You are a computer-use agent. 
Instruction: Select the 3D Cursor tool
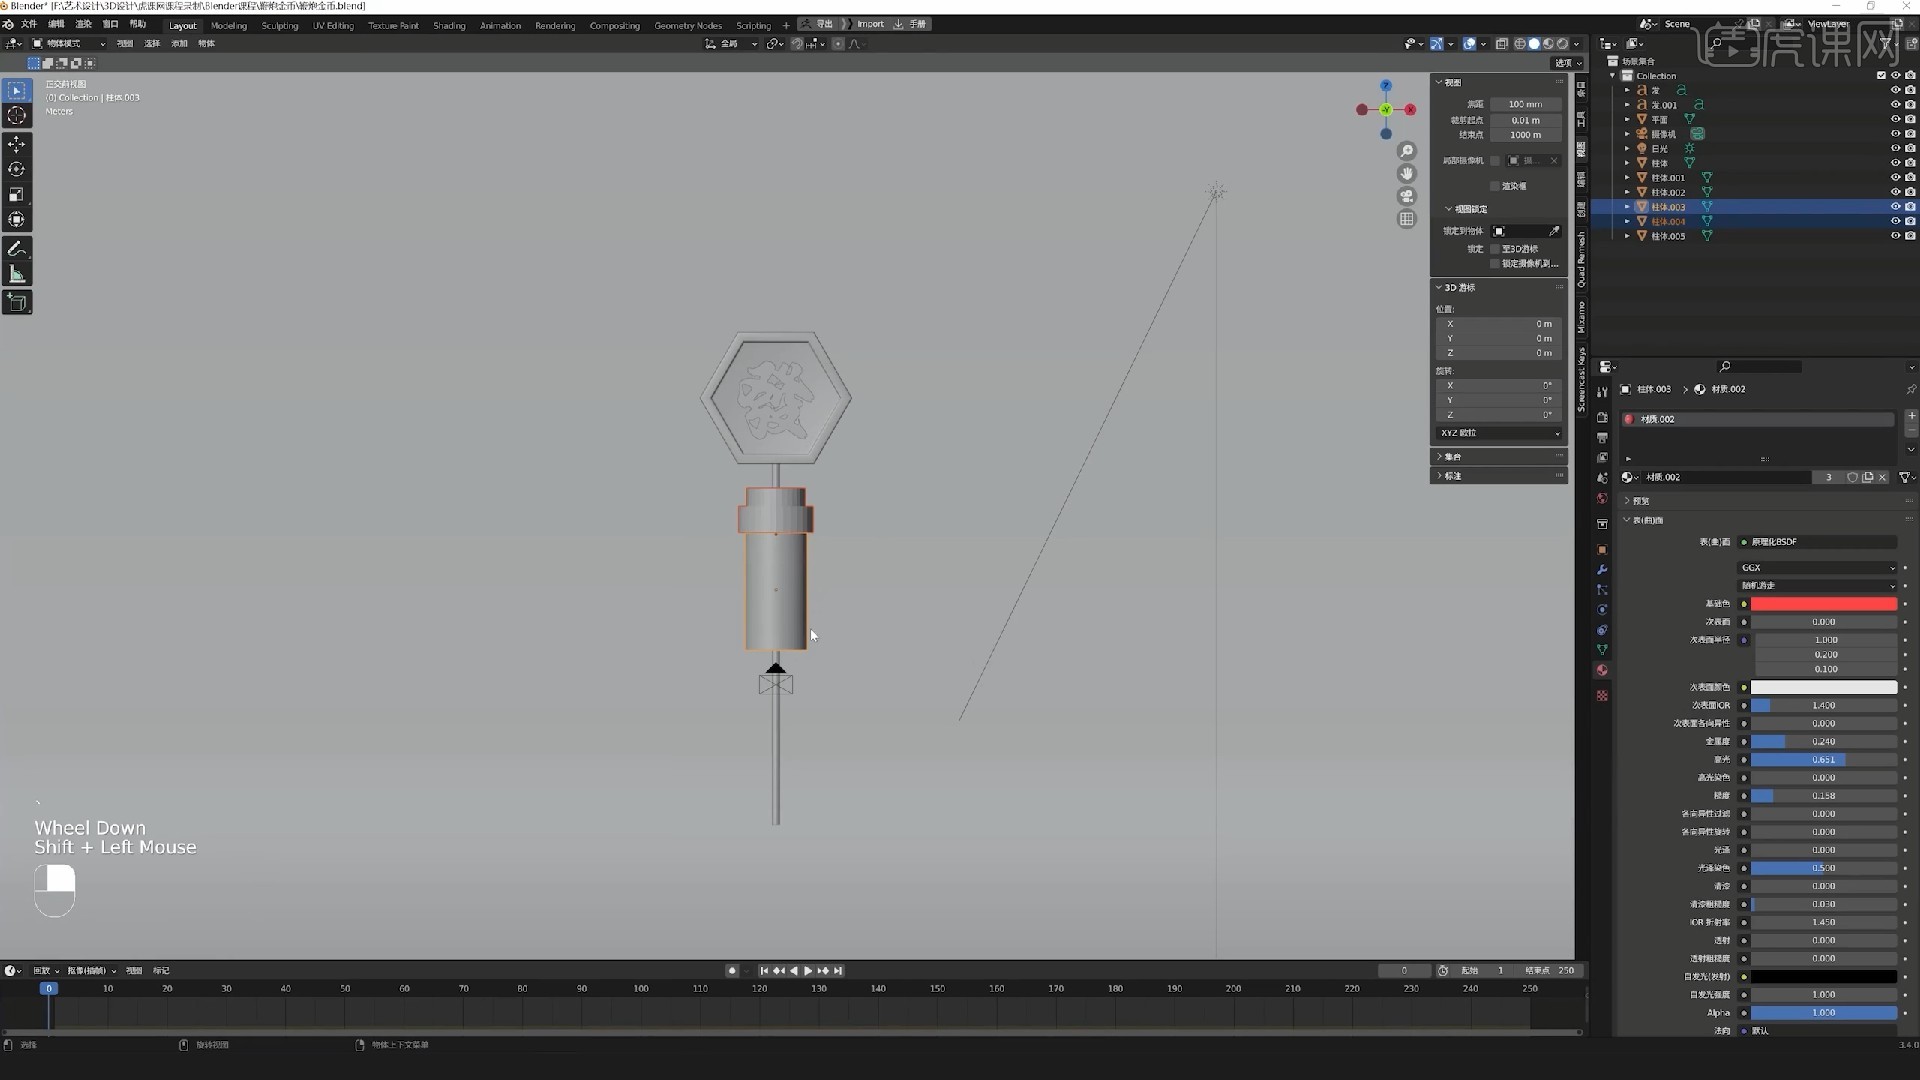coord(17,116)
